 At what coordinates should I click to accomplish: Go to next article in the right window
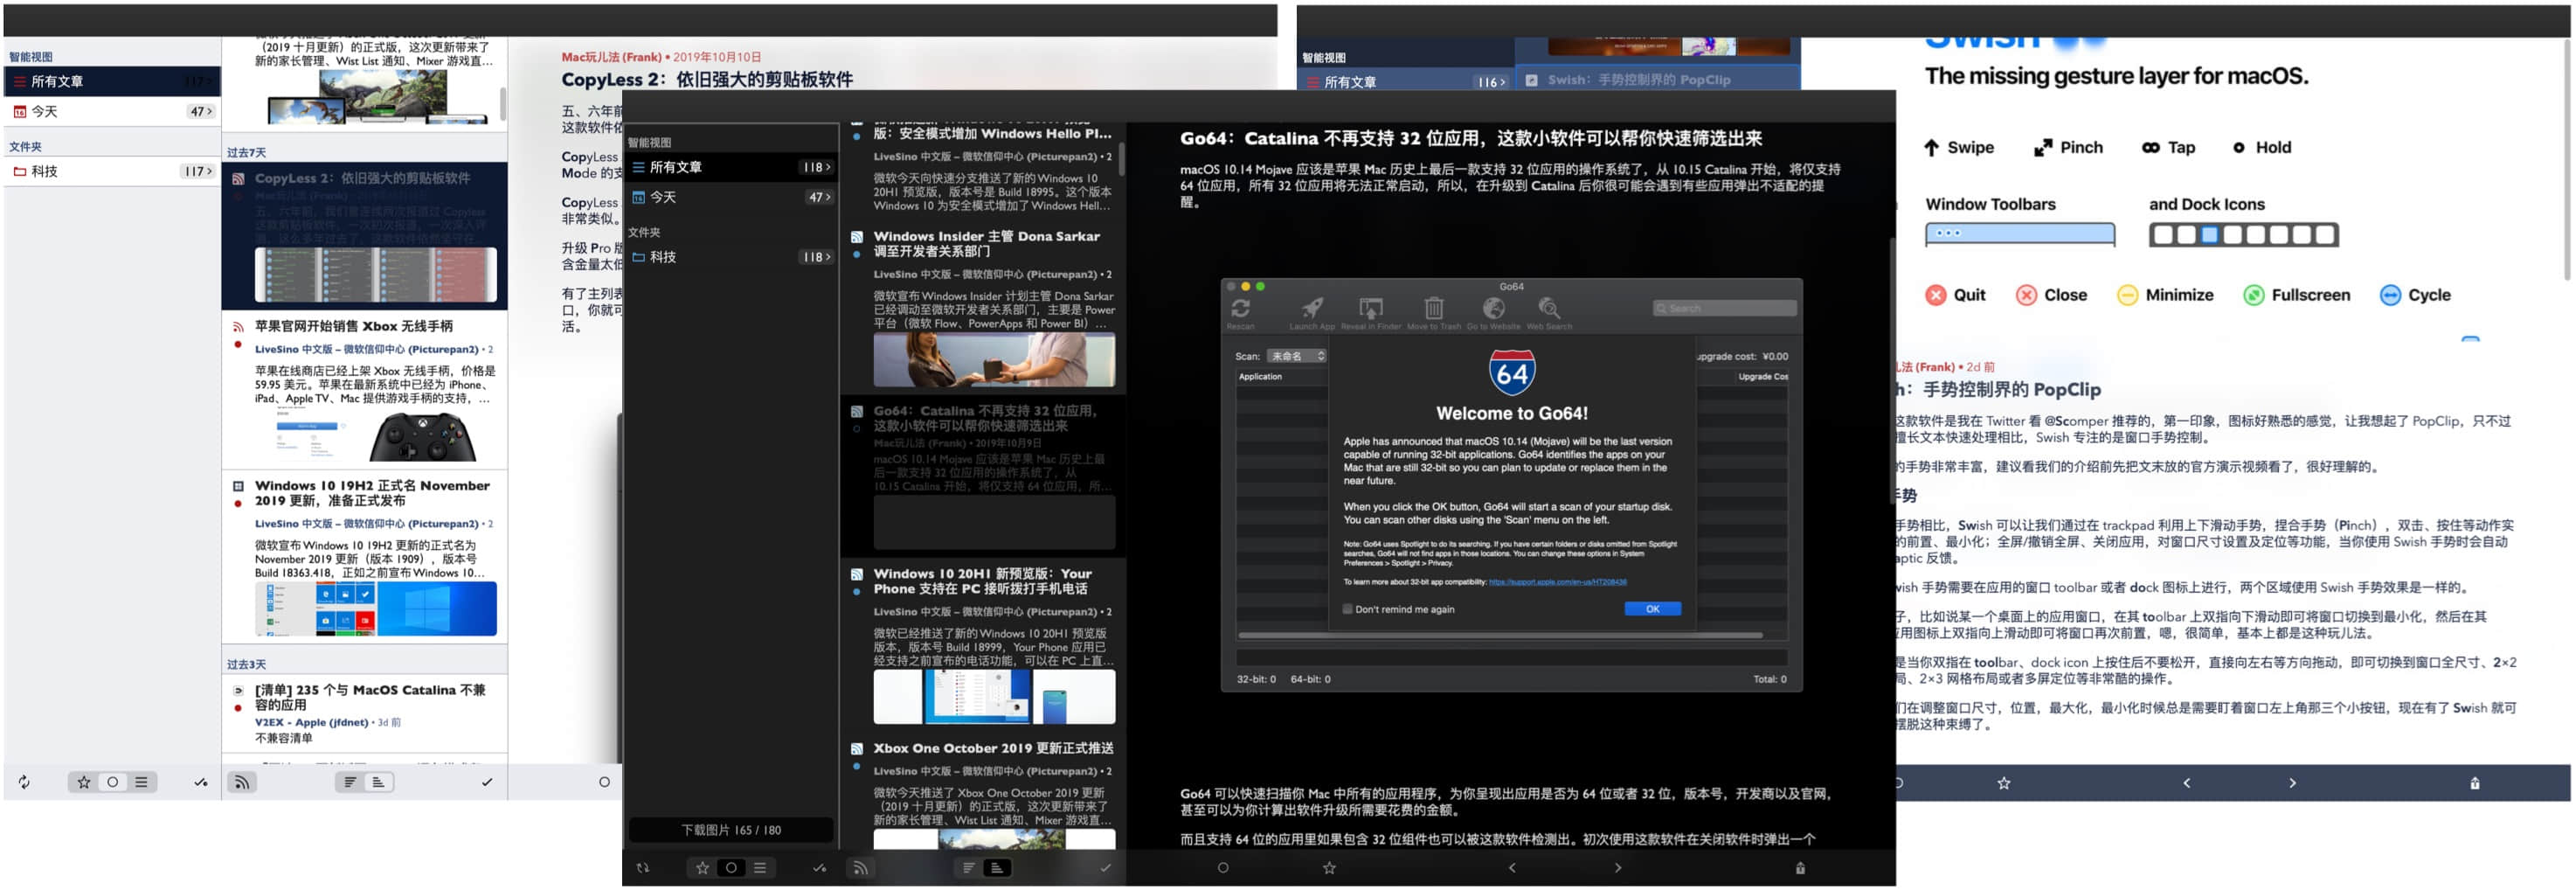click(x=2293, y=783)
